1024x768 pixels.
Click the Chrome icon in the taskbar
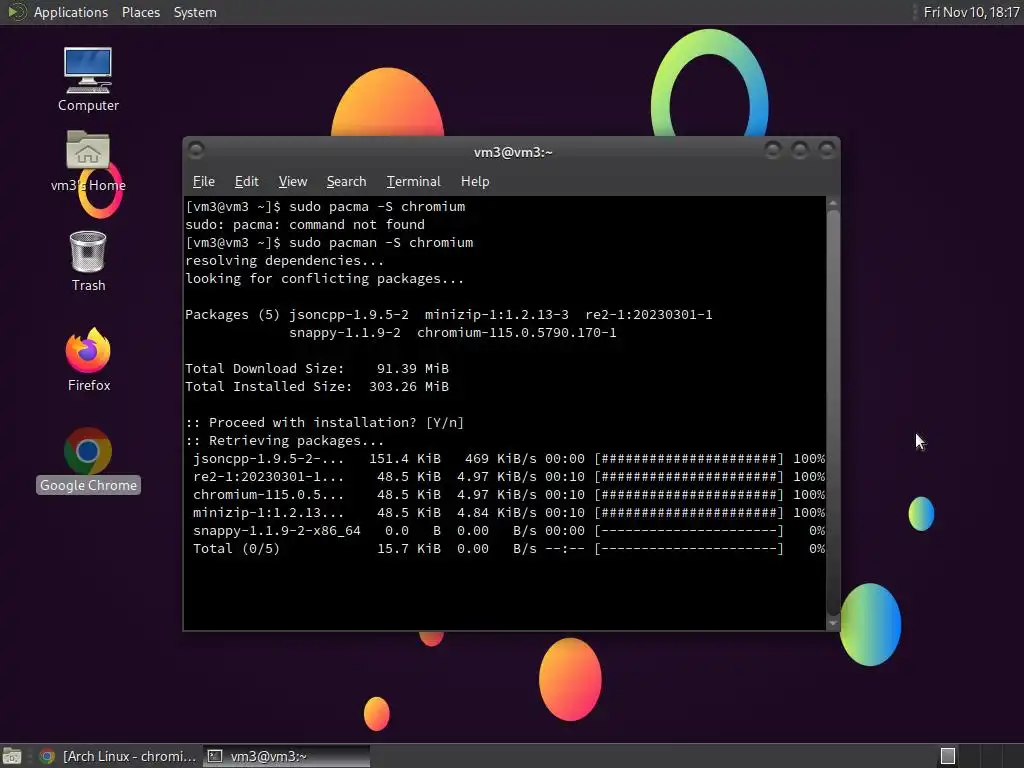(47, 756)
